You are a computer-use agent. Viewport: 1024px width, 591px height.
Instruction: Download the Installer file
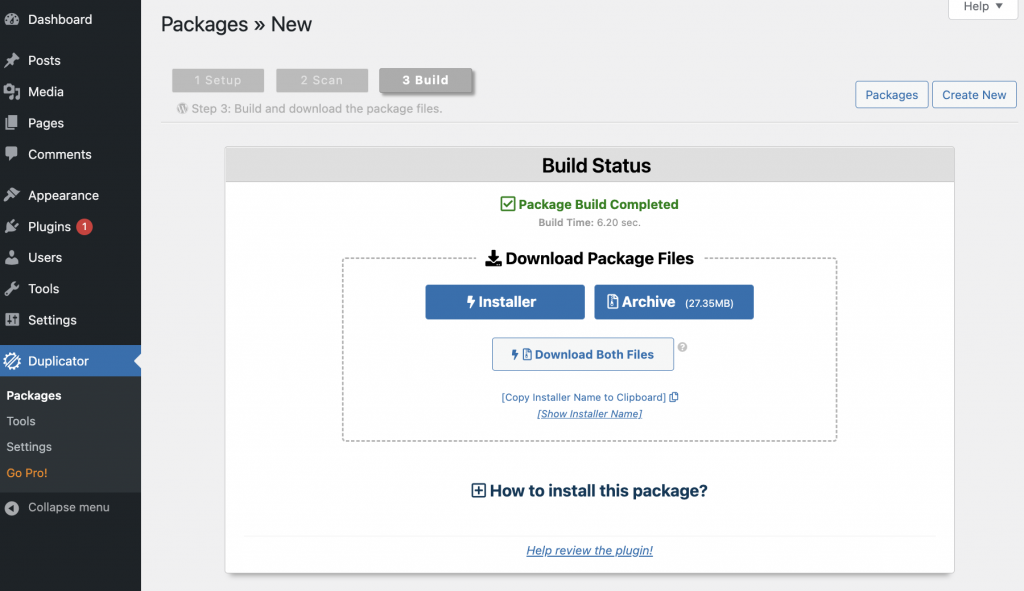pos(504,302)
